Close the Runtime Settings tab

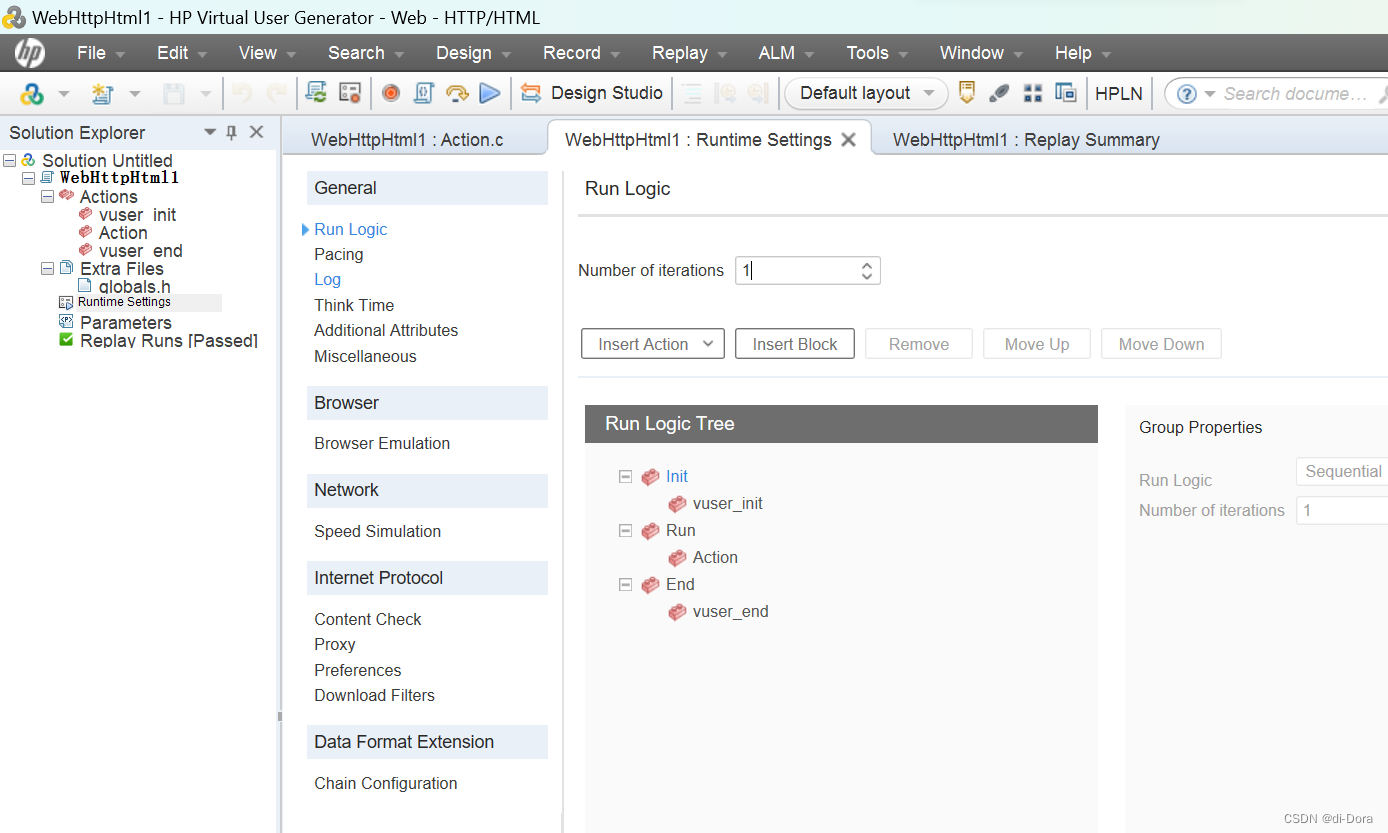click(x=848, y=140)
